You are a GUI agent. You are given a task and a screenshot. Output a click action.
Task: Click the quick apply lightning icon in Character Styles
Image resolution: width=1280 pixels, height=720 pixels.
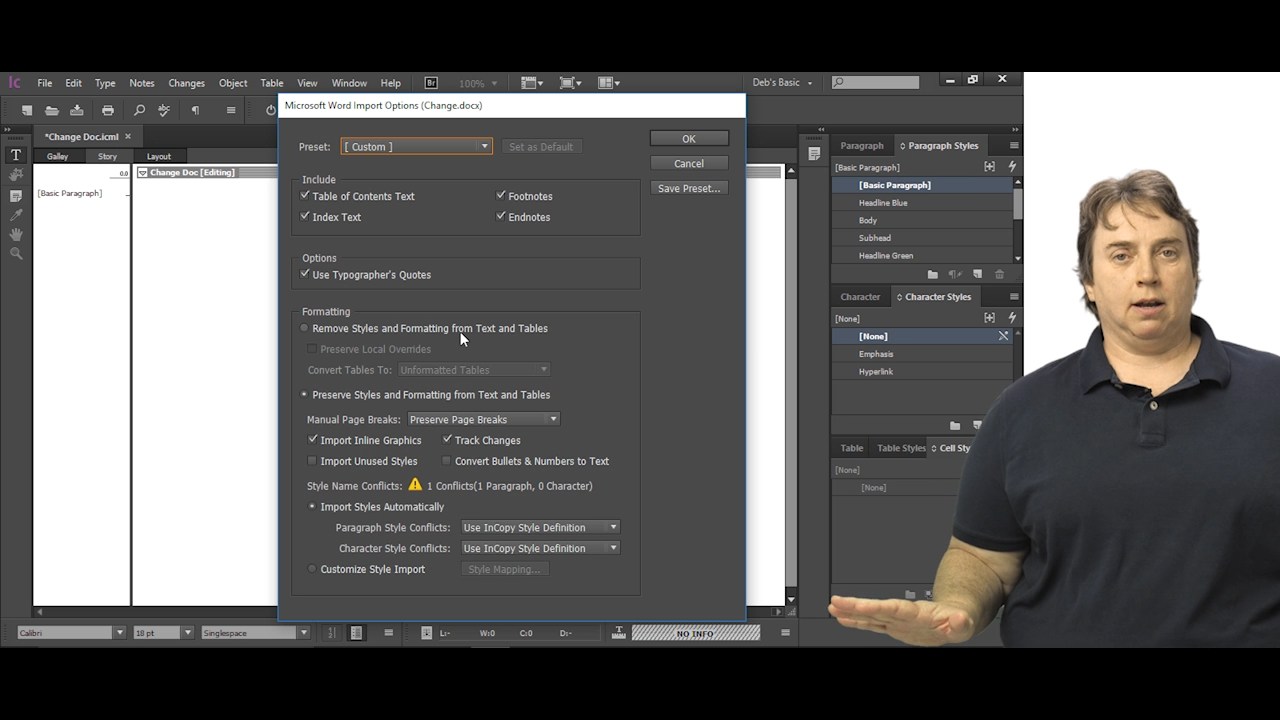pyautogui.click(x=1012, y=318)
